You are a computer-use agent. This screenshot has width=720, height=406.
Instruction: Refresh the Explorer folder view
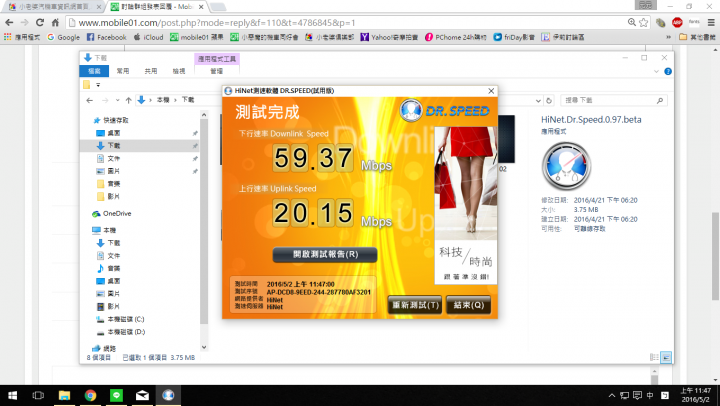click(x=549, y=100)
